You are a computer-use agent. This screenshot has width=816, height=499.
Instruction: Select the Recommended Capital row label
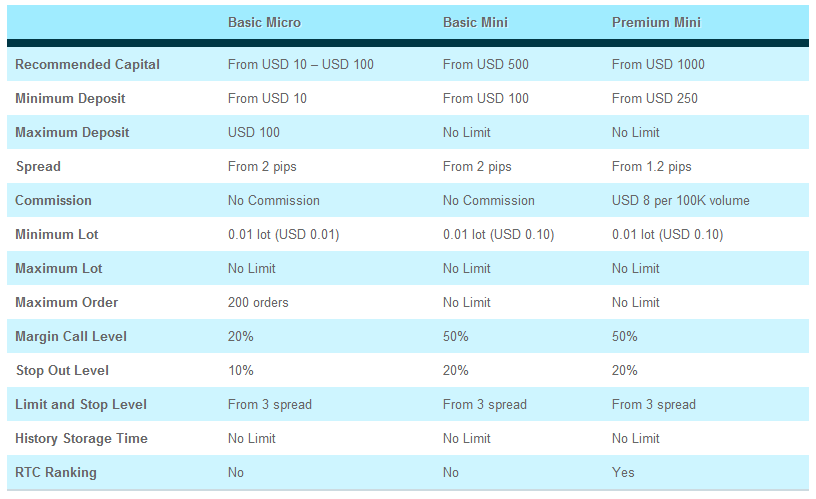87,65
